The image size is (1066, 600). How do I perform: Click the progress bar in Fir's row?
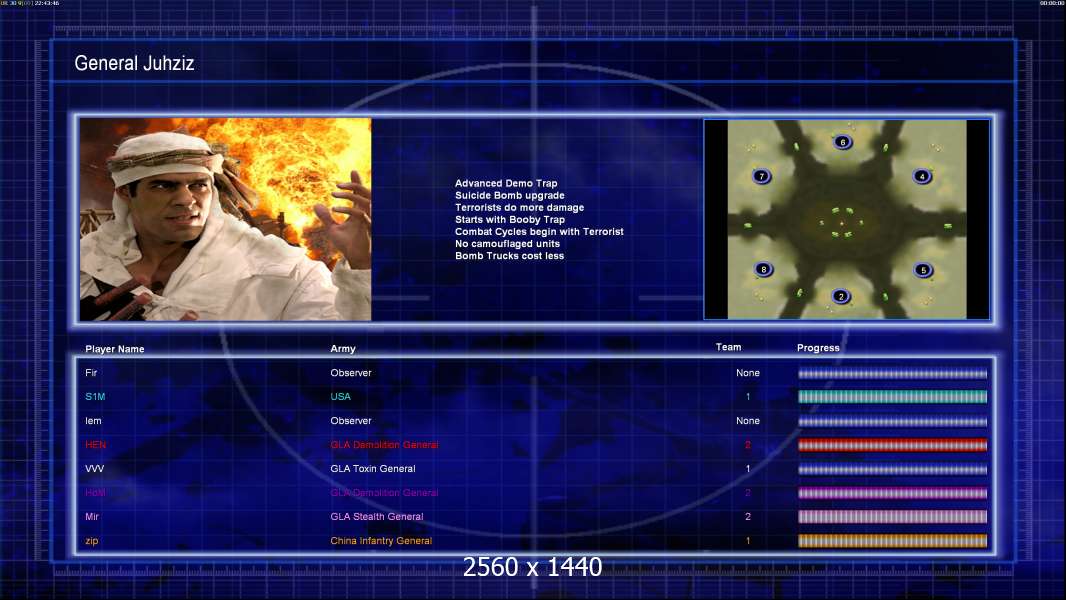click(893, 373)
